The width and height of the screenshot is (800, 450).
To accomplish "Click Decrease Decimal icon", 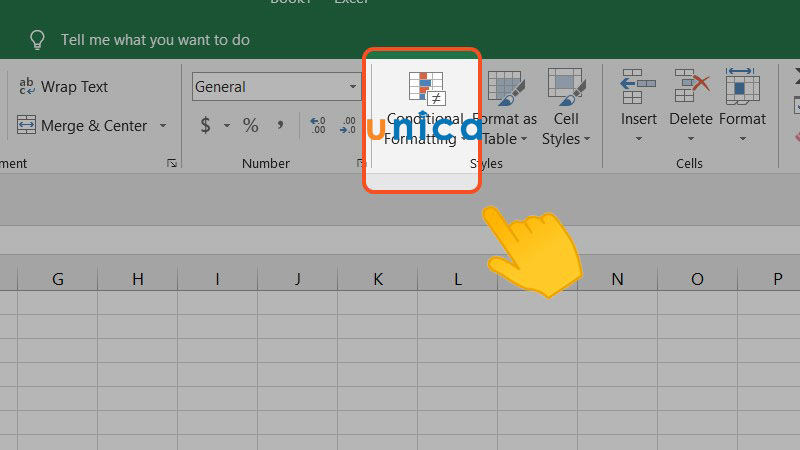I will pyautogui.click(x=348, y=126).
